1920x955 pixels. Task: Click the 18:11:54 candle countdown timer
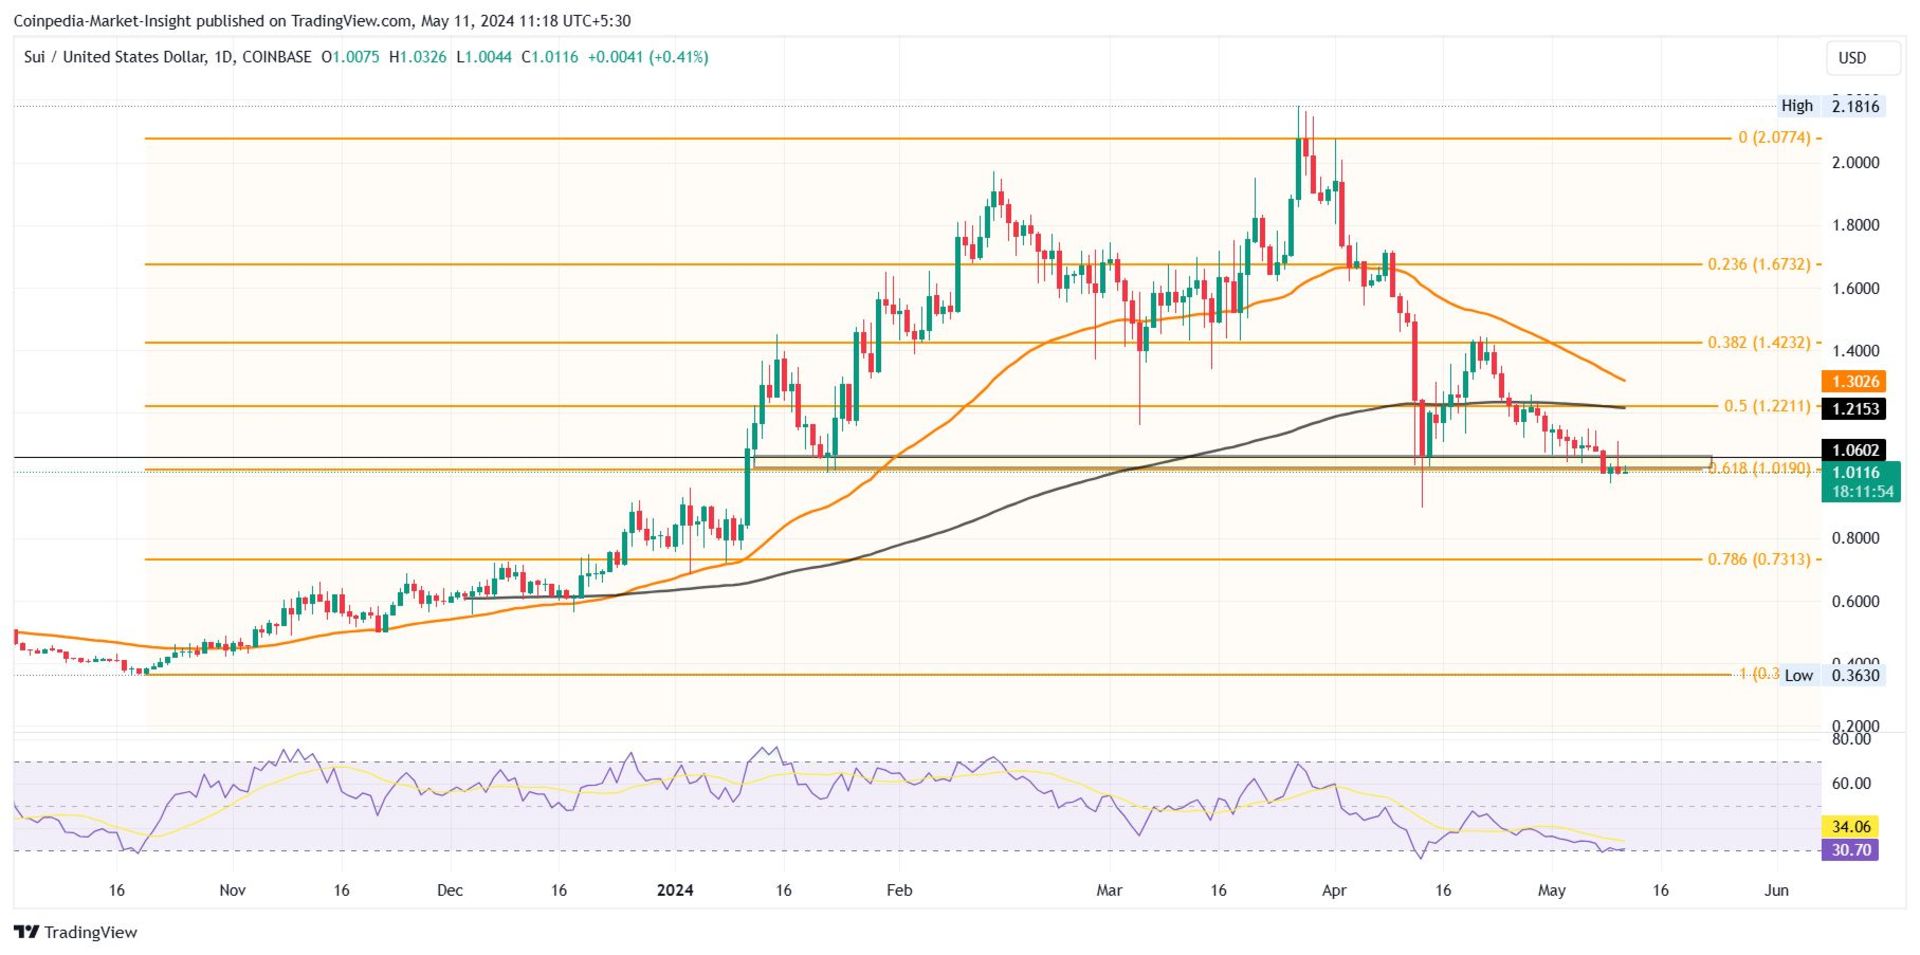pos(1862,492)
